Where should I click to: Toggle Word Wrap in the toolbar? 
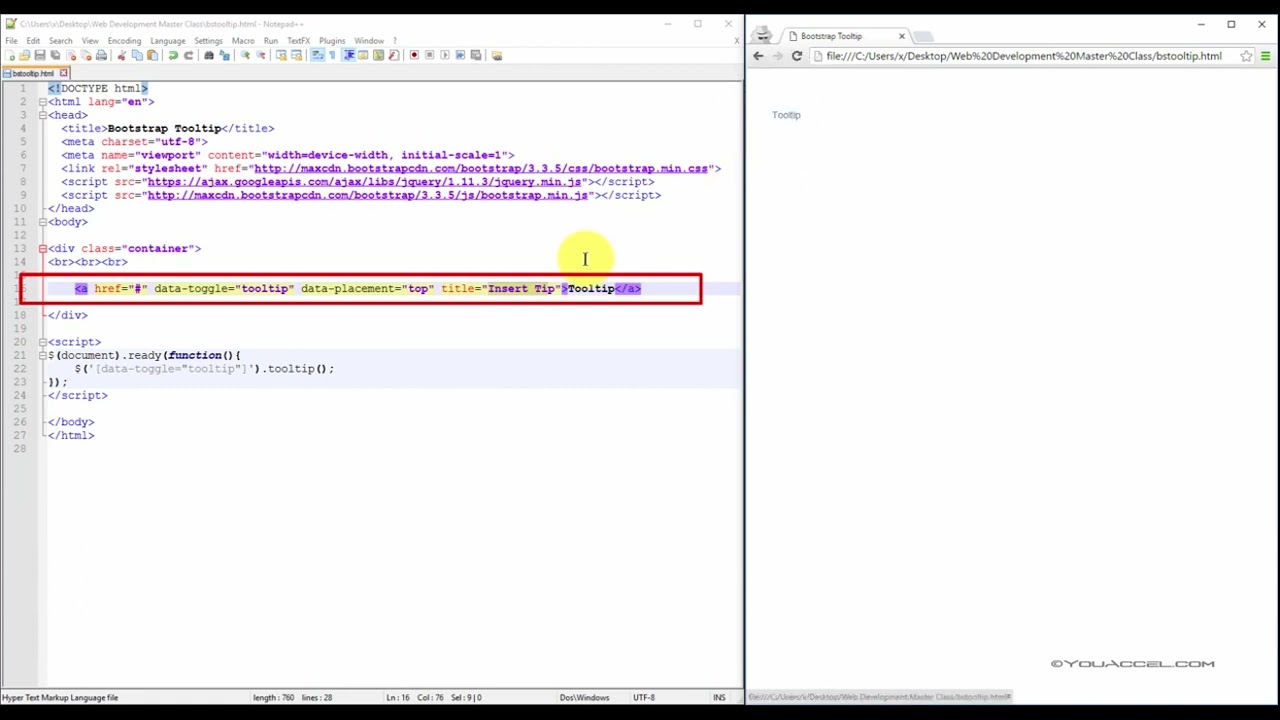pyautogui.click(x=317, y=55)
